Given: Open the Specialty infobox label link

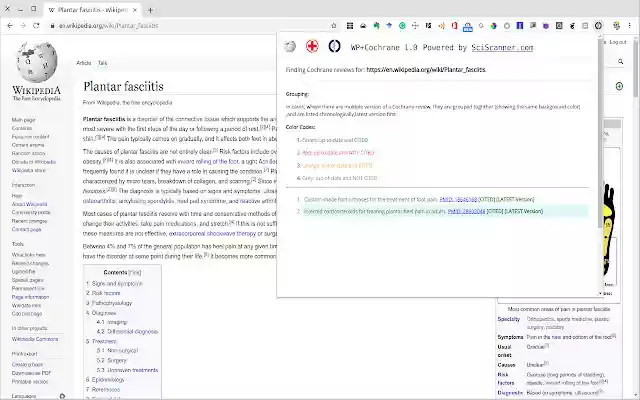Looking at the screenshot, I should click(x=509, y=319).
